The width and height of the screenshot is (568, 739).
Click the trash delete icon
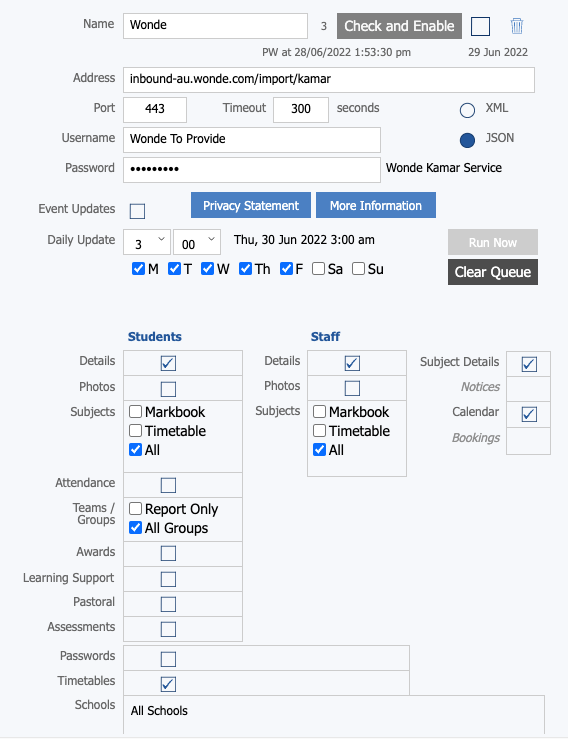click(x=517, y=25)
